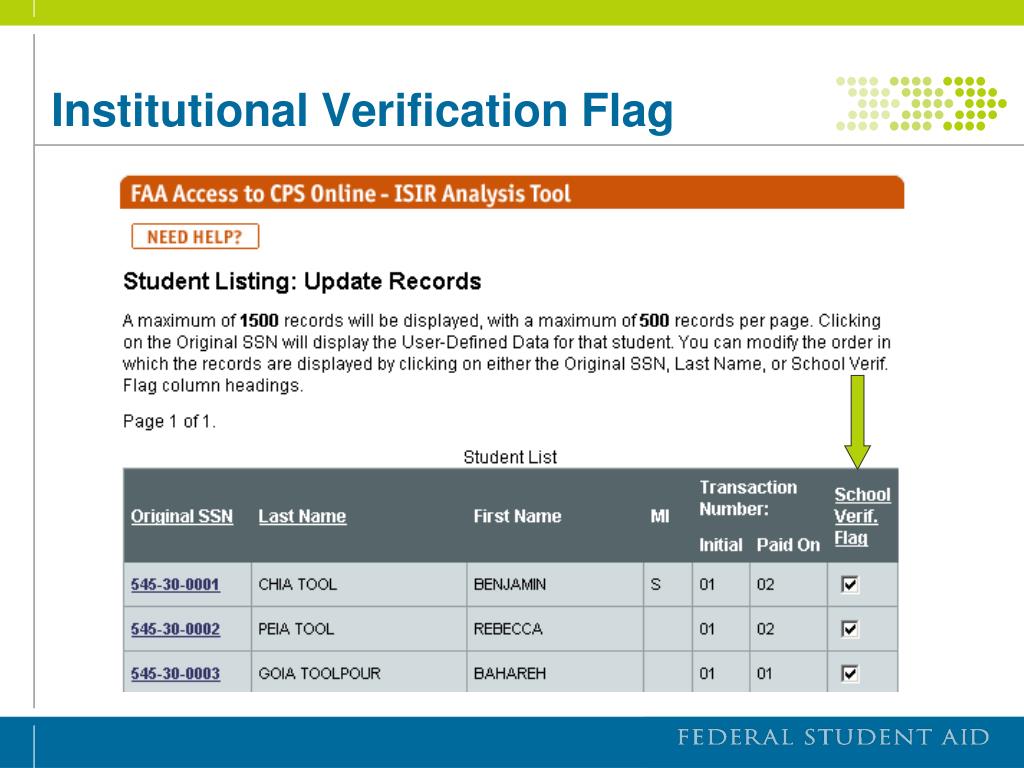Uncheck verification flag for CHIA TOOL
This screenshot has width=1024, height=768.
click(x=850, y=584)
